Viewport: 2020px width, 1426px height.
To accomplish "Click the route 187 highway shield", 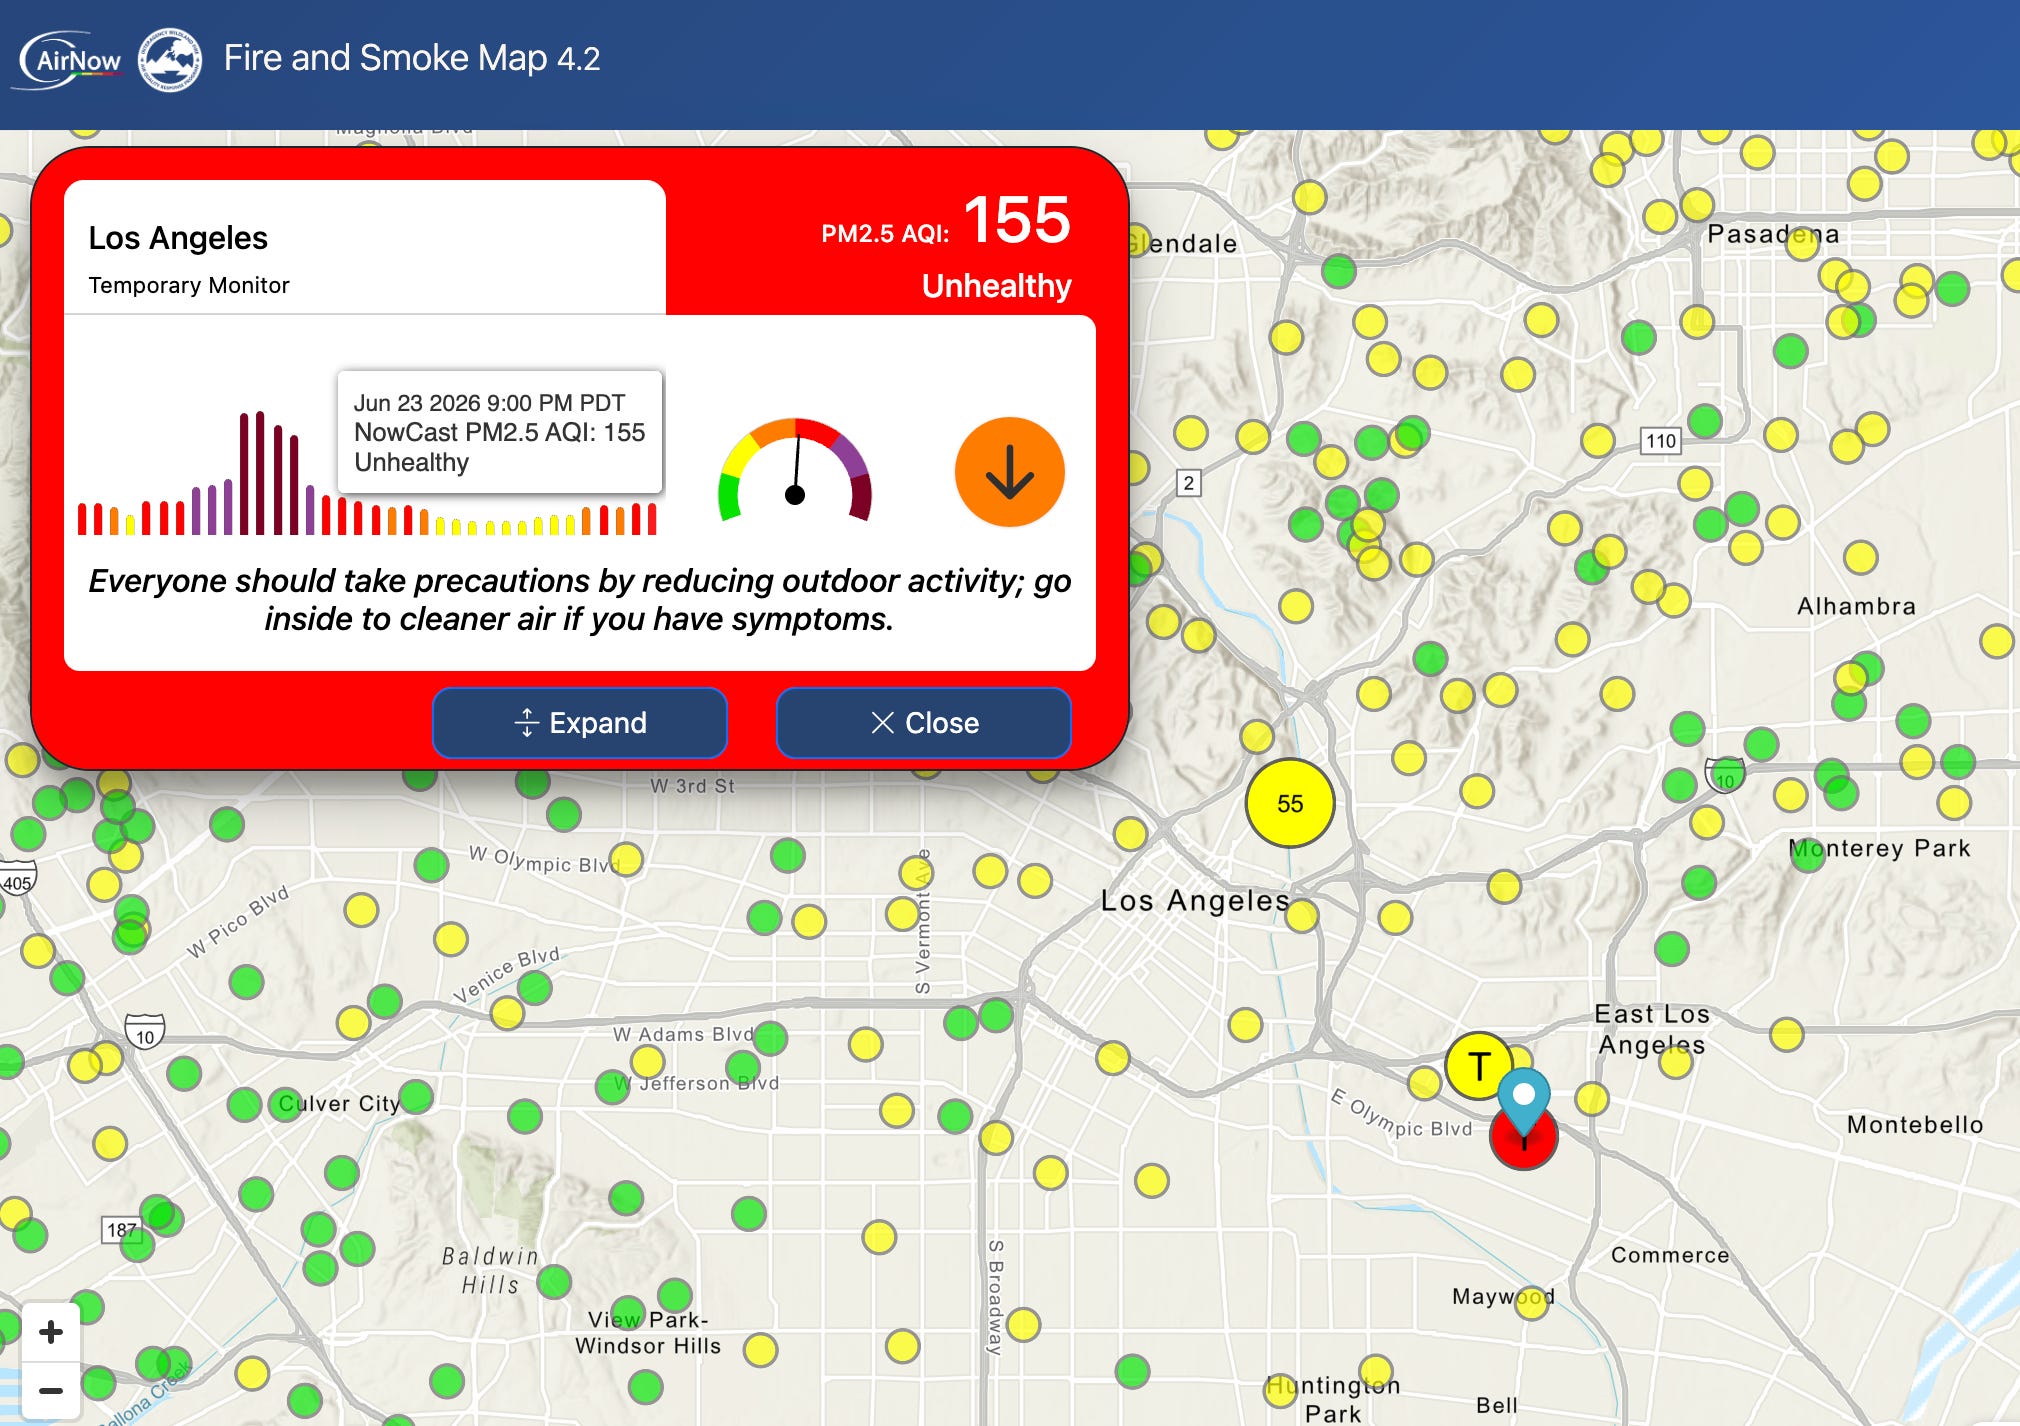I will point(121,1230).
